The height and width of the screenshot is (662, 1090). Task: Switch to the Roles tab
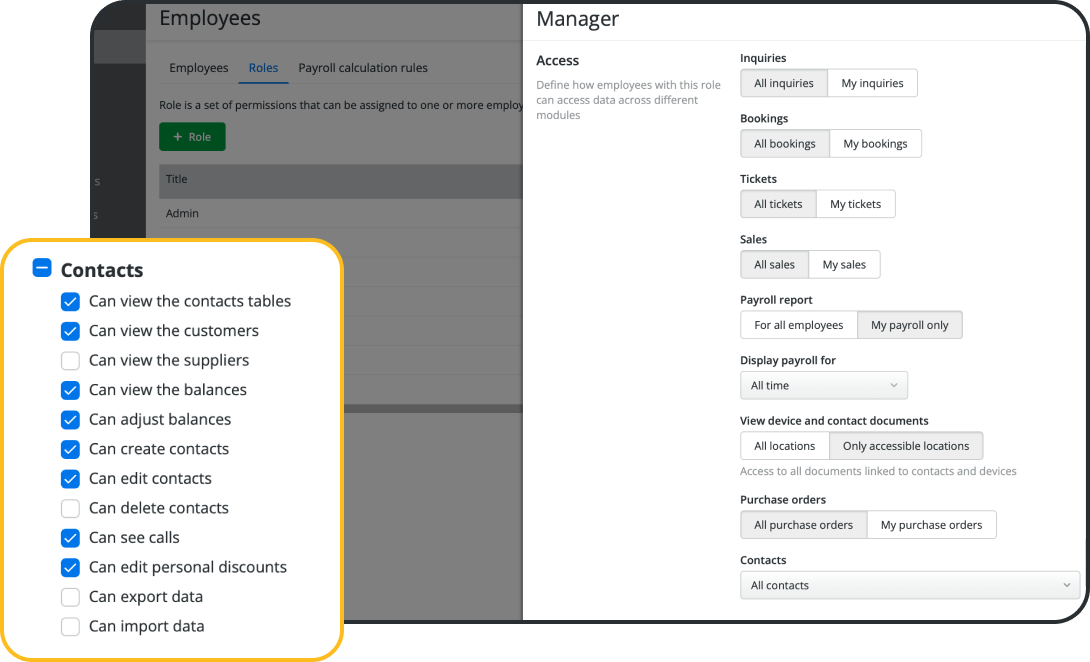263,67
